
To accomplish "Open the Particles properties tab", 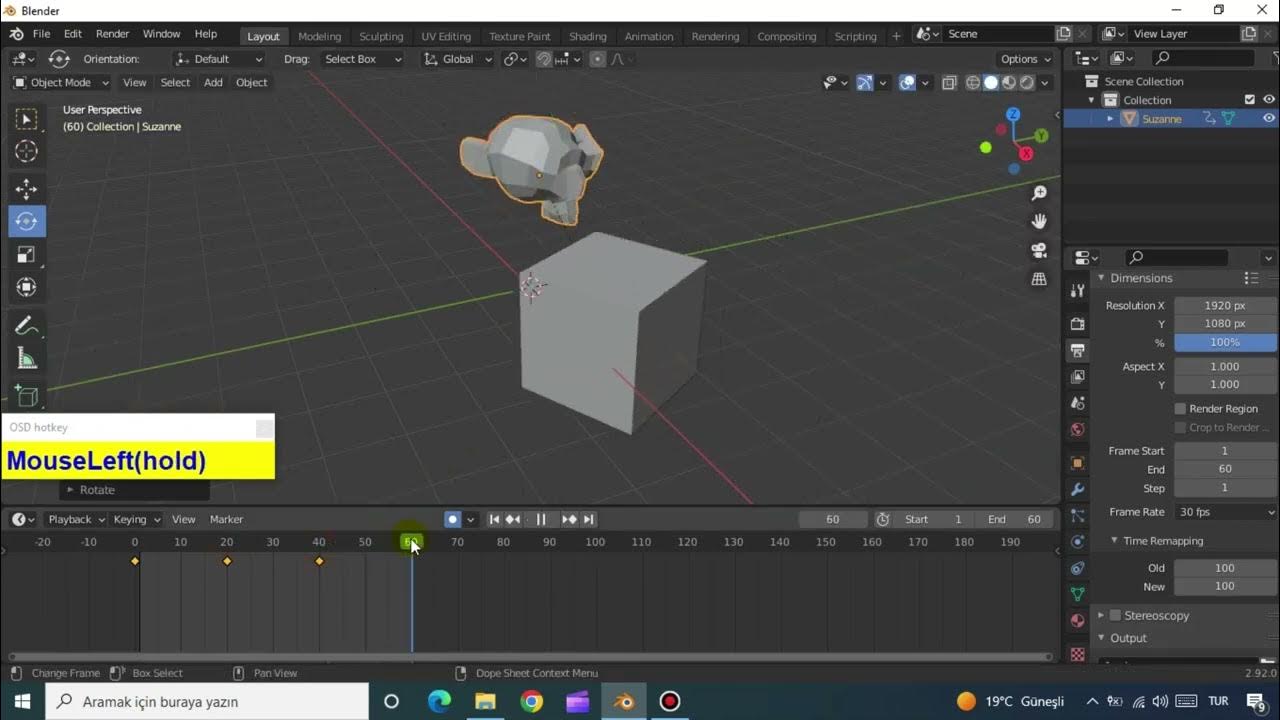I will (x=1077, y=516).
